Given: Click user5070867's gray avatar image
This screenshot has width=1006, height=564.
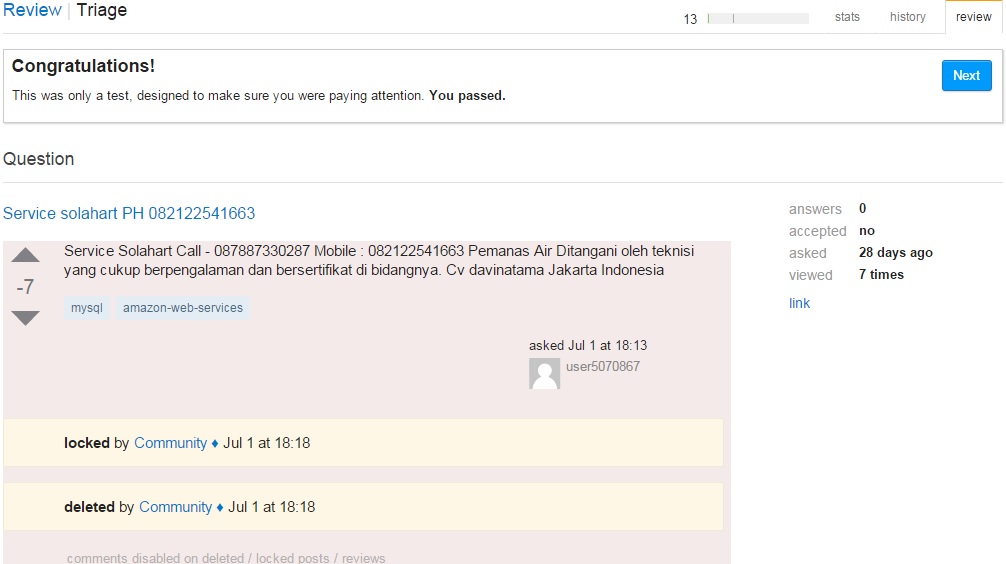Looking at the screenshot, I should pyautogui.click(x=544, y=373).
